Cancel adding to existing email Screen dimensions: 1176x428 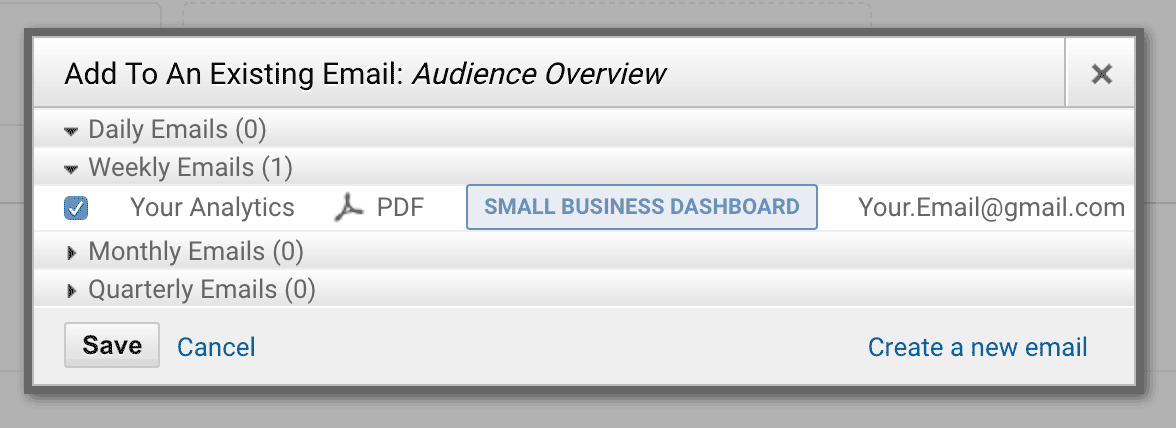pyautogui.click(x=216, y=347)
